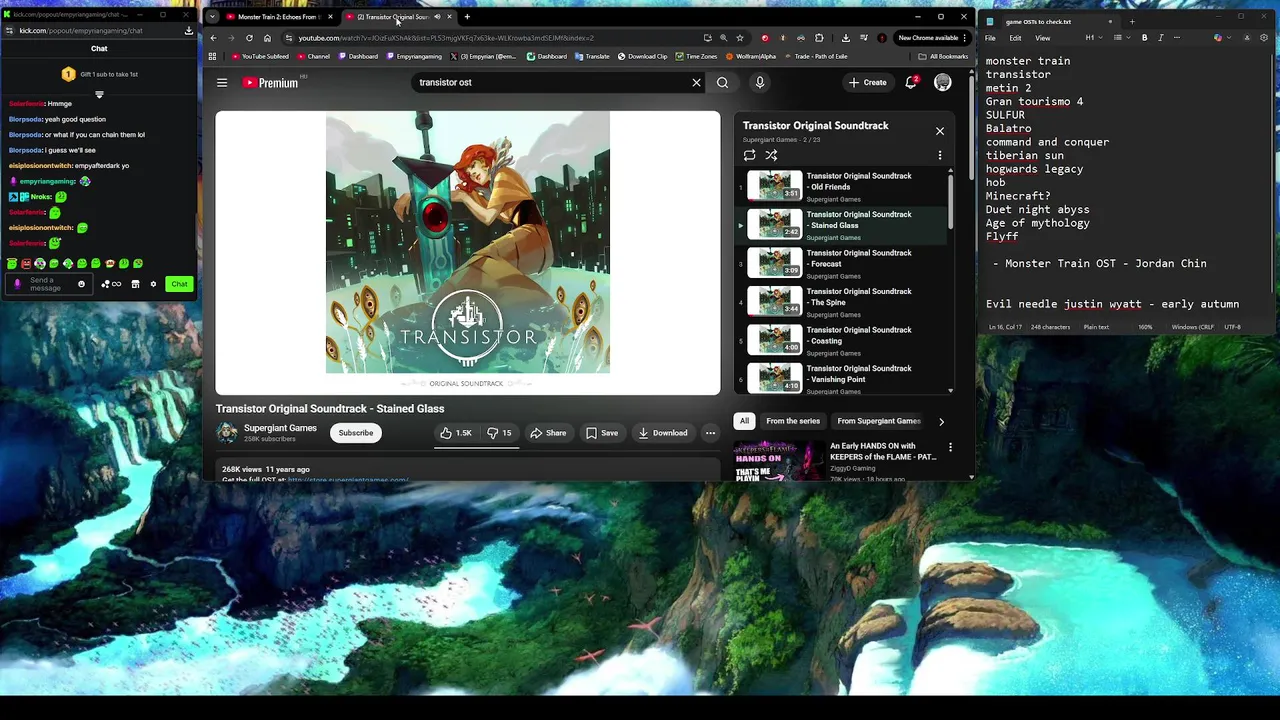Open the YouTube account avatar menu
Screen dimensions: 1280x720
click(x=943, y=83)
